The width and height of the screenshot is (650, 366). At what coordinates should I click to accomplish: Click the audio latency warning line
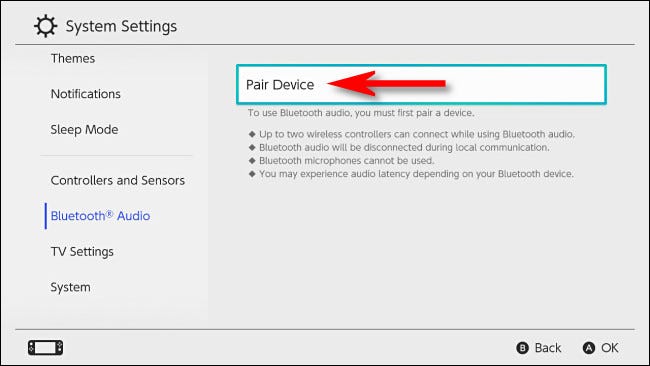416,174
